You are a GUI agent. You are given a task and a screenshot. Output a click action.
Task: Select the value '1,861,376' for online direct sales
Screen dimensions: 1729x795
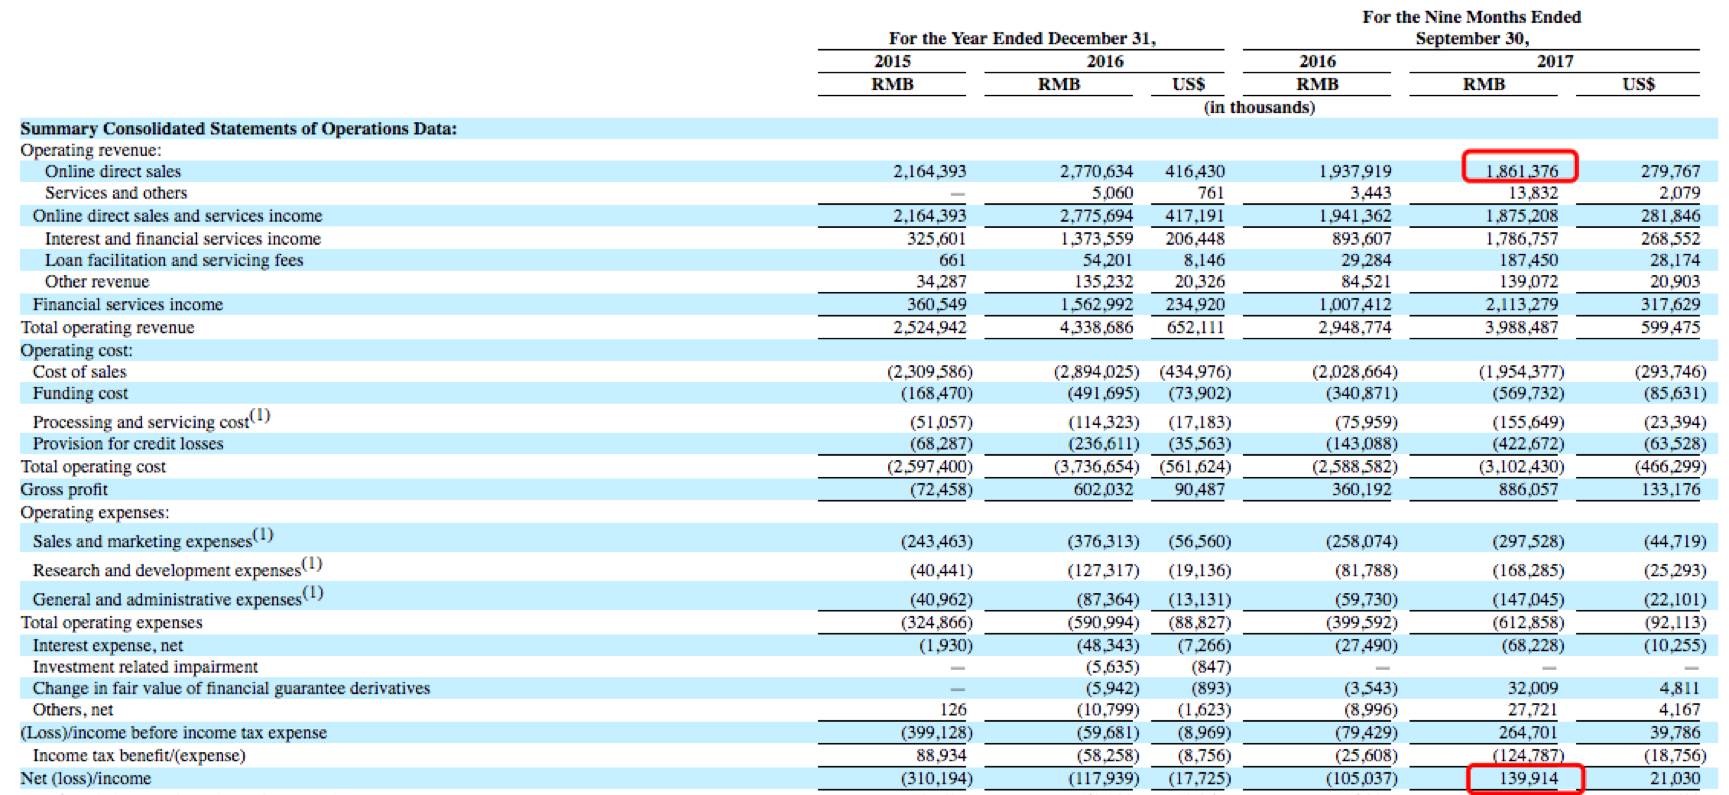point(1521,171)
